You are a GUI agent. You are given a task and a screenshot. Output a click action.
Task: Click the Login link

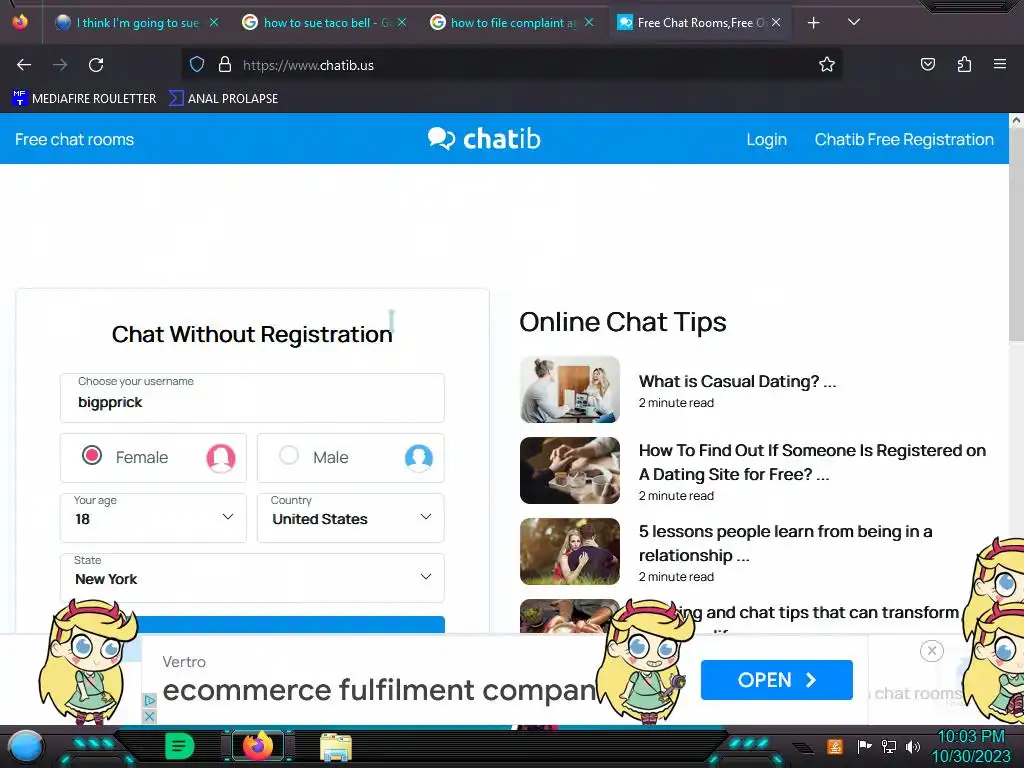[x=766, y=139]
